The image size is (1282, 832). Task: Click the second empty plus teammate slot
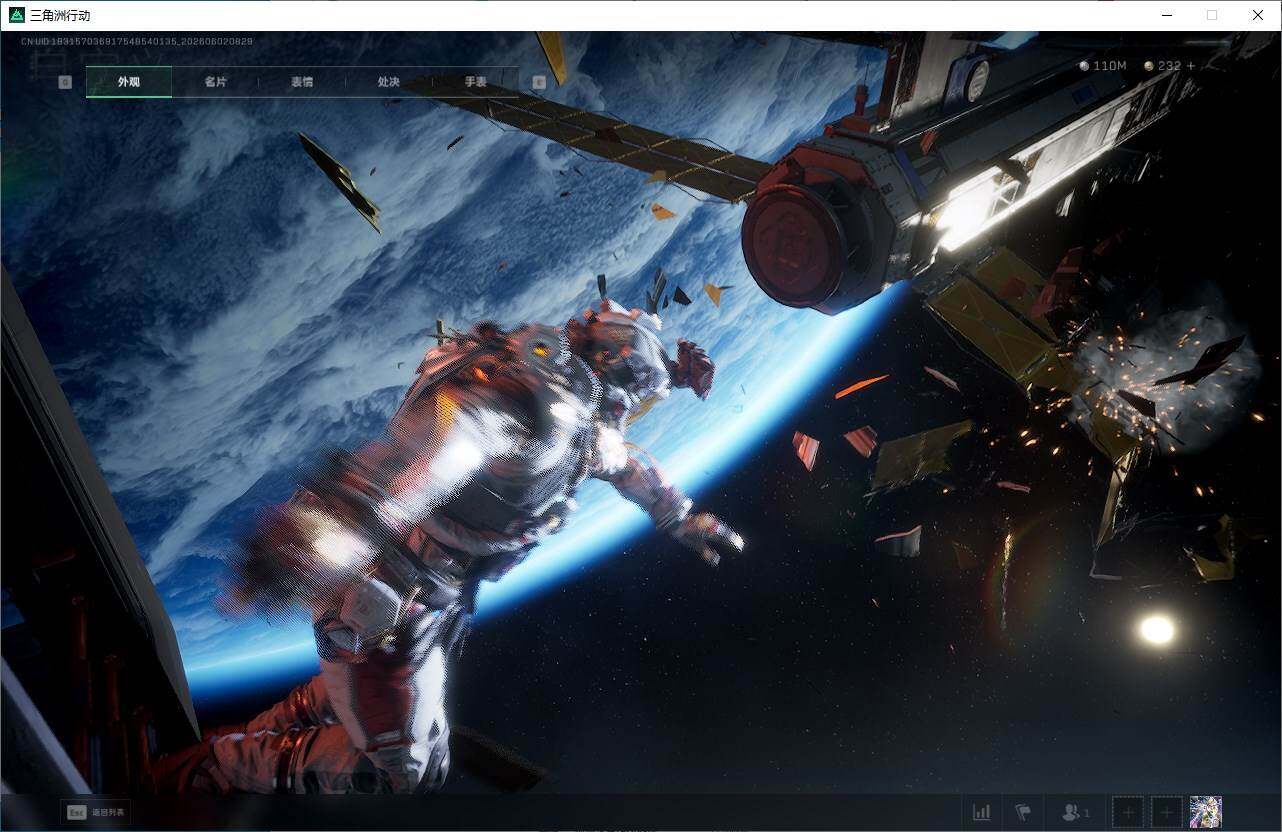[x=1167, y=812]
